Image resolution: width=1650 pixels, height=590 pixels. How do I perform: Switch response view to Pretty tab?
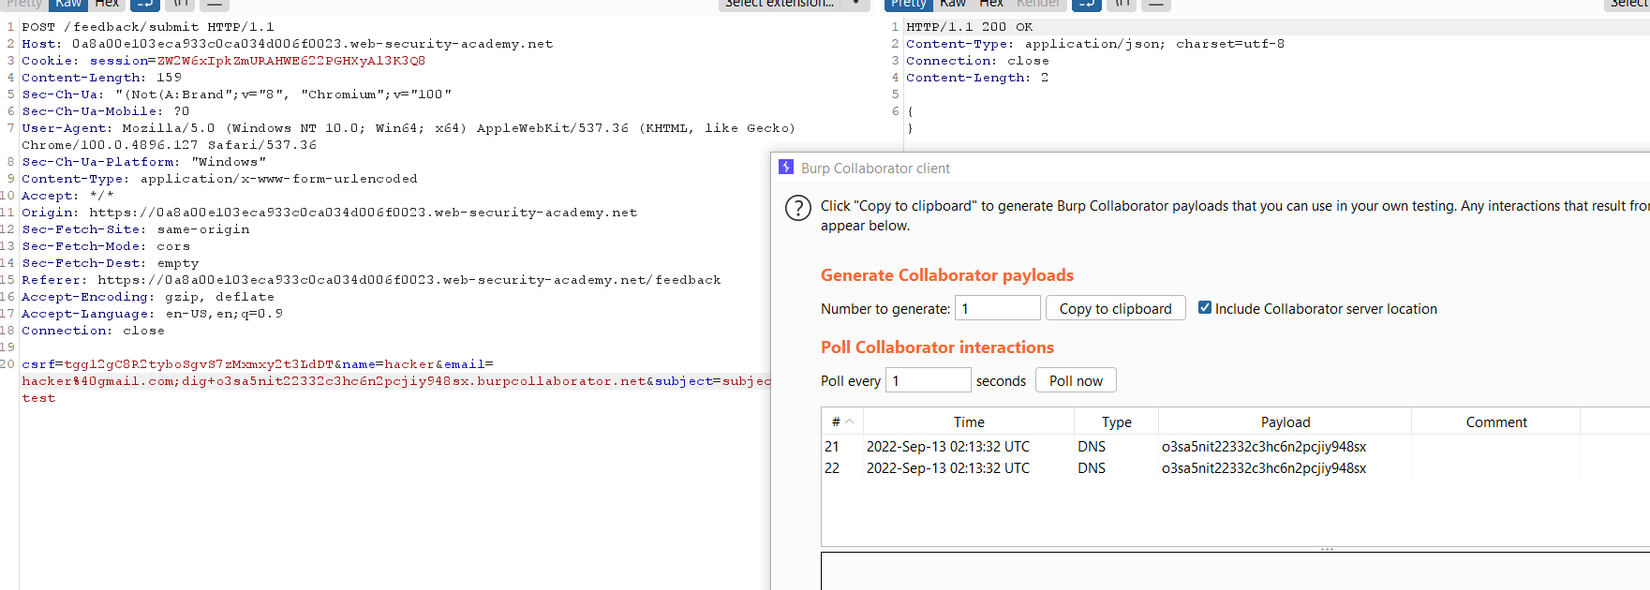coord(908,4)
